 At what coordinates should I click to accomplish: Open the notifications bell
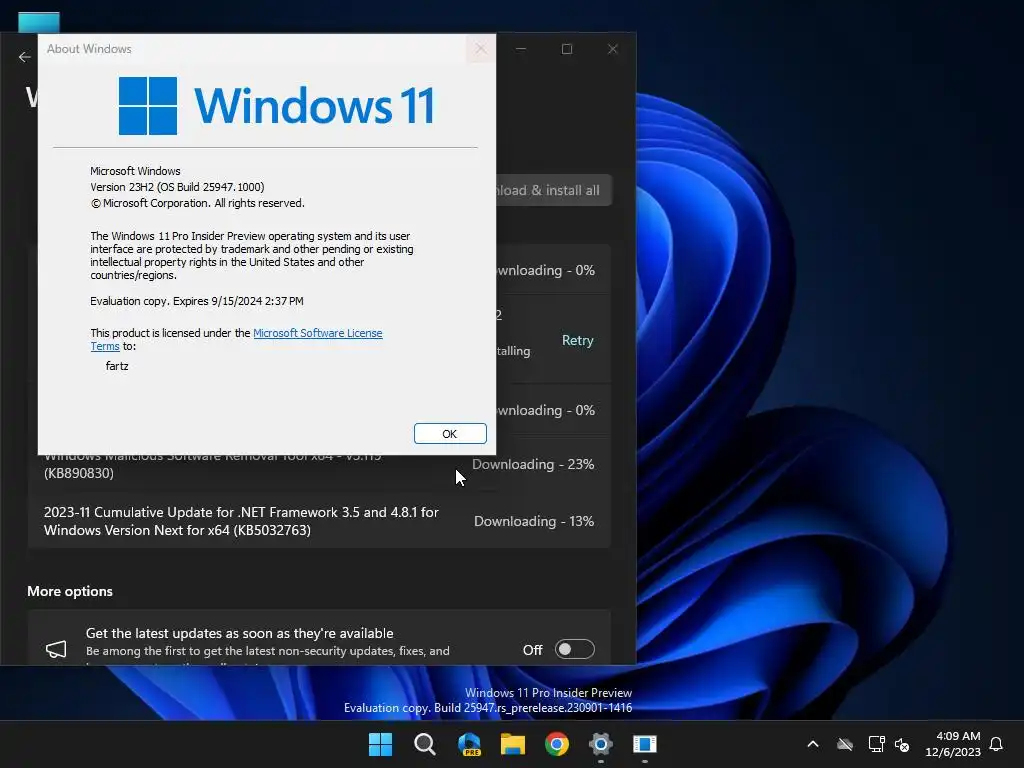[997, 744]
